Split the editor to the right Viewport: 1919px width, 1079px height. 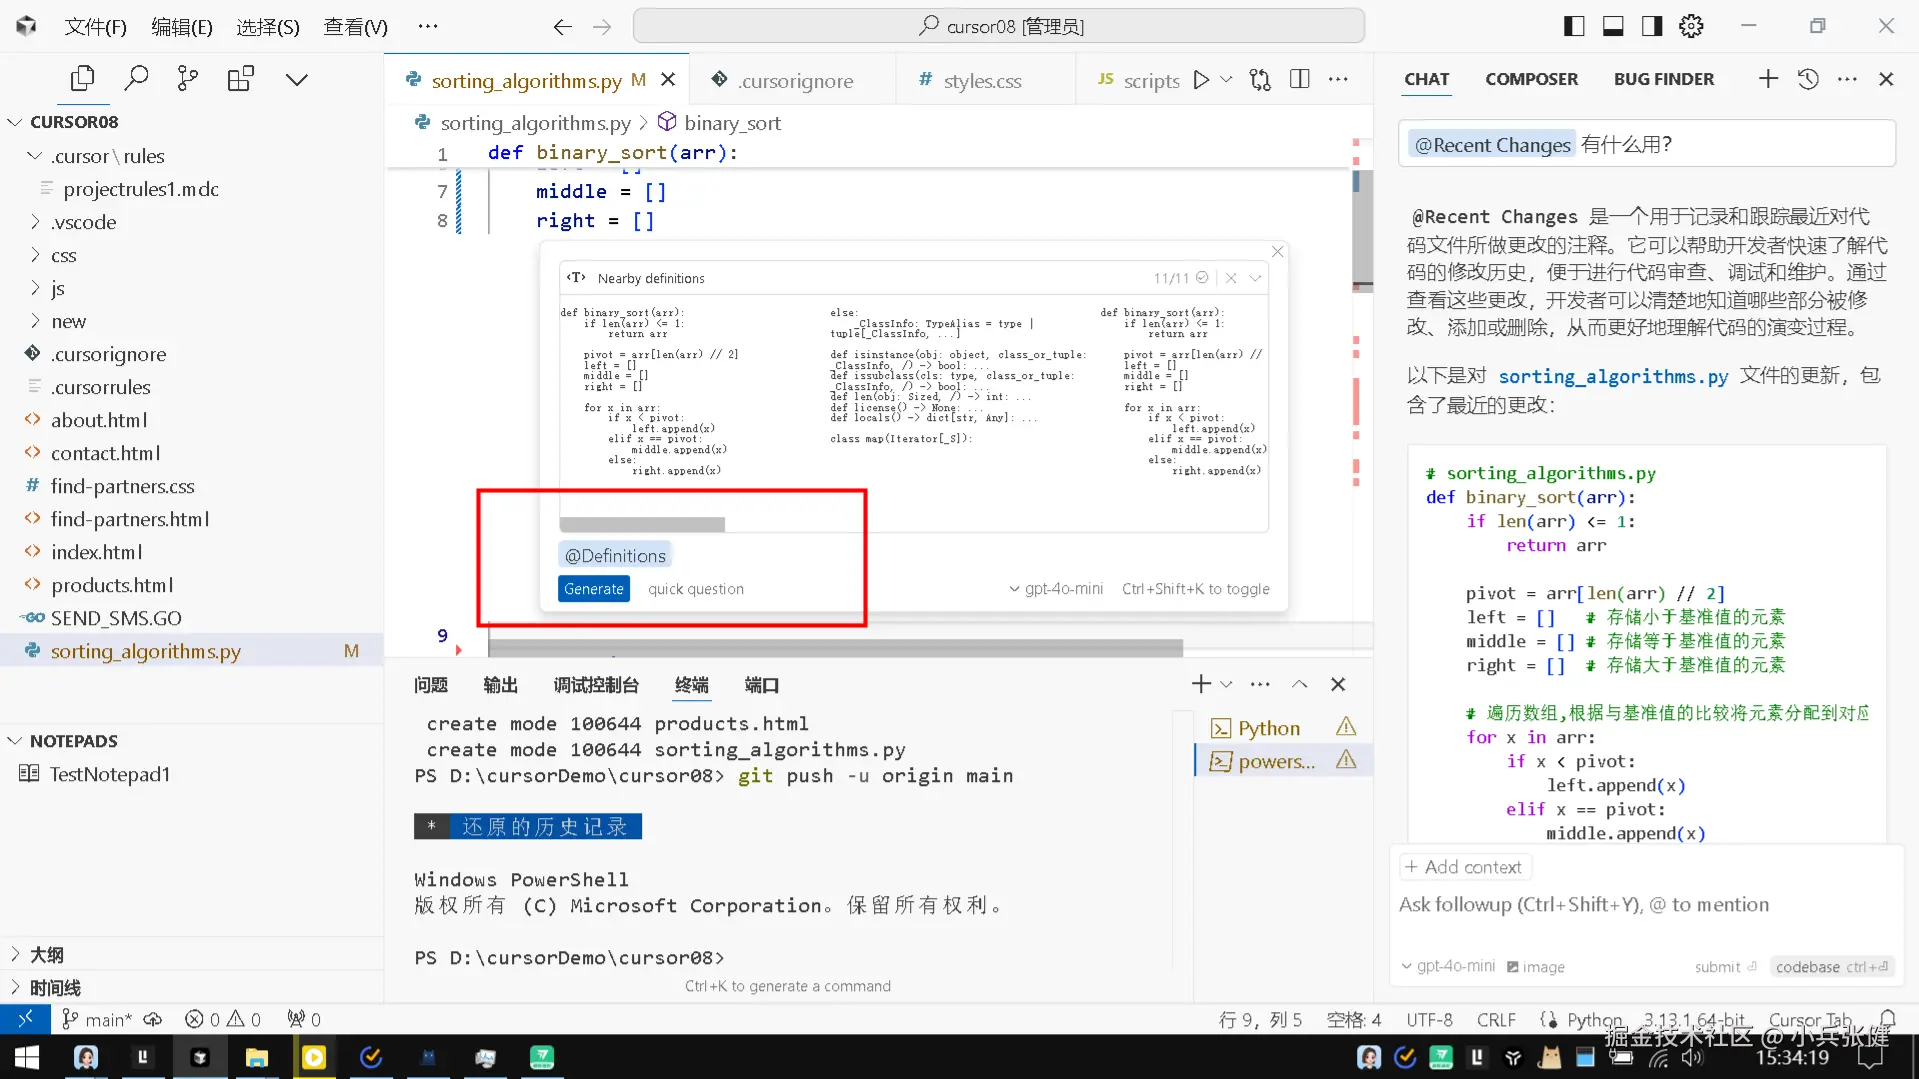tap(1300, 80)
